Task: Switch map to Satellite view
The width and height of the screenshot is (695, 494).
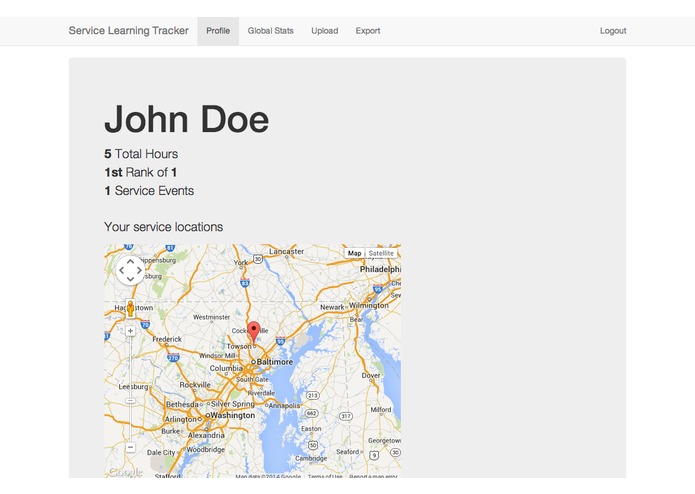Action: tap(381, 253)
